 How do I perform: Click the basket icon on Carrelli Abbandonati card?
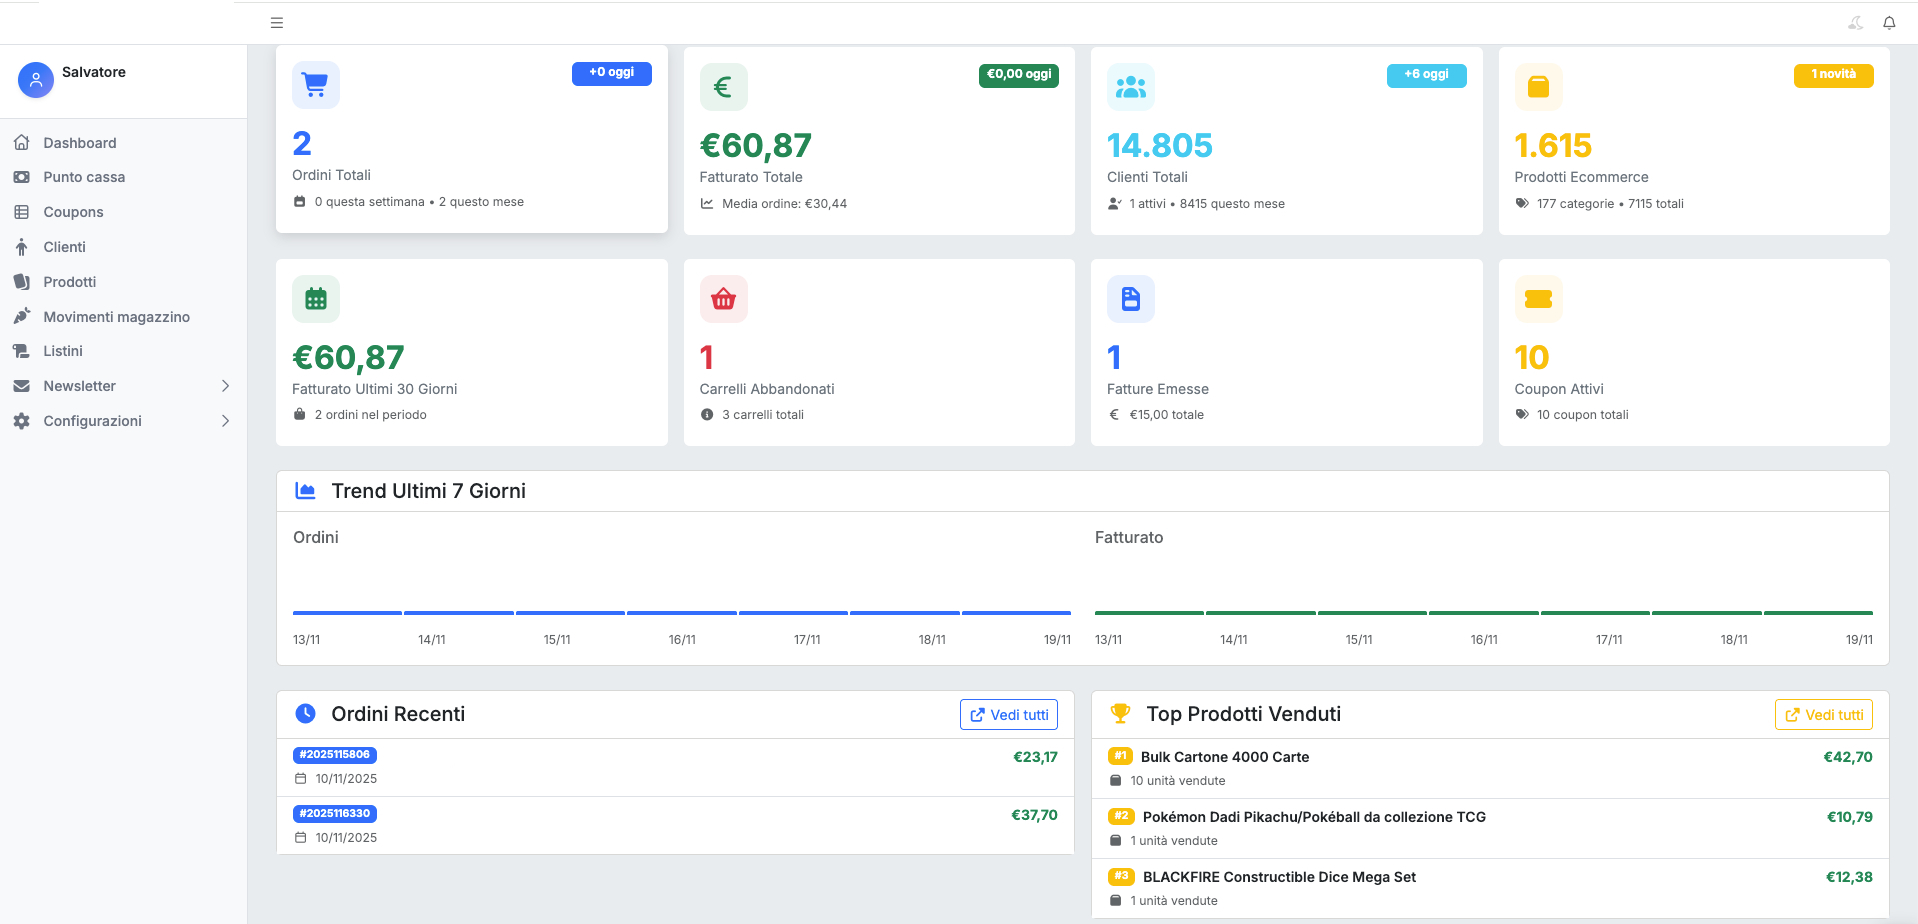(723, 298)
